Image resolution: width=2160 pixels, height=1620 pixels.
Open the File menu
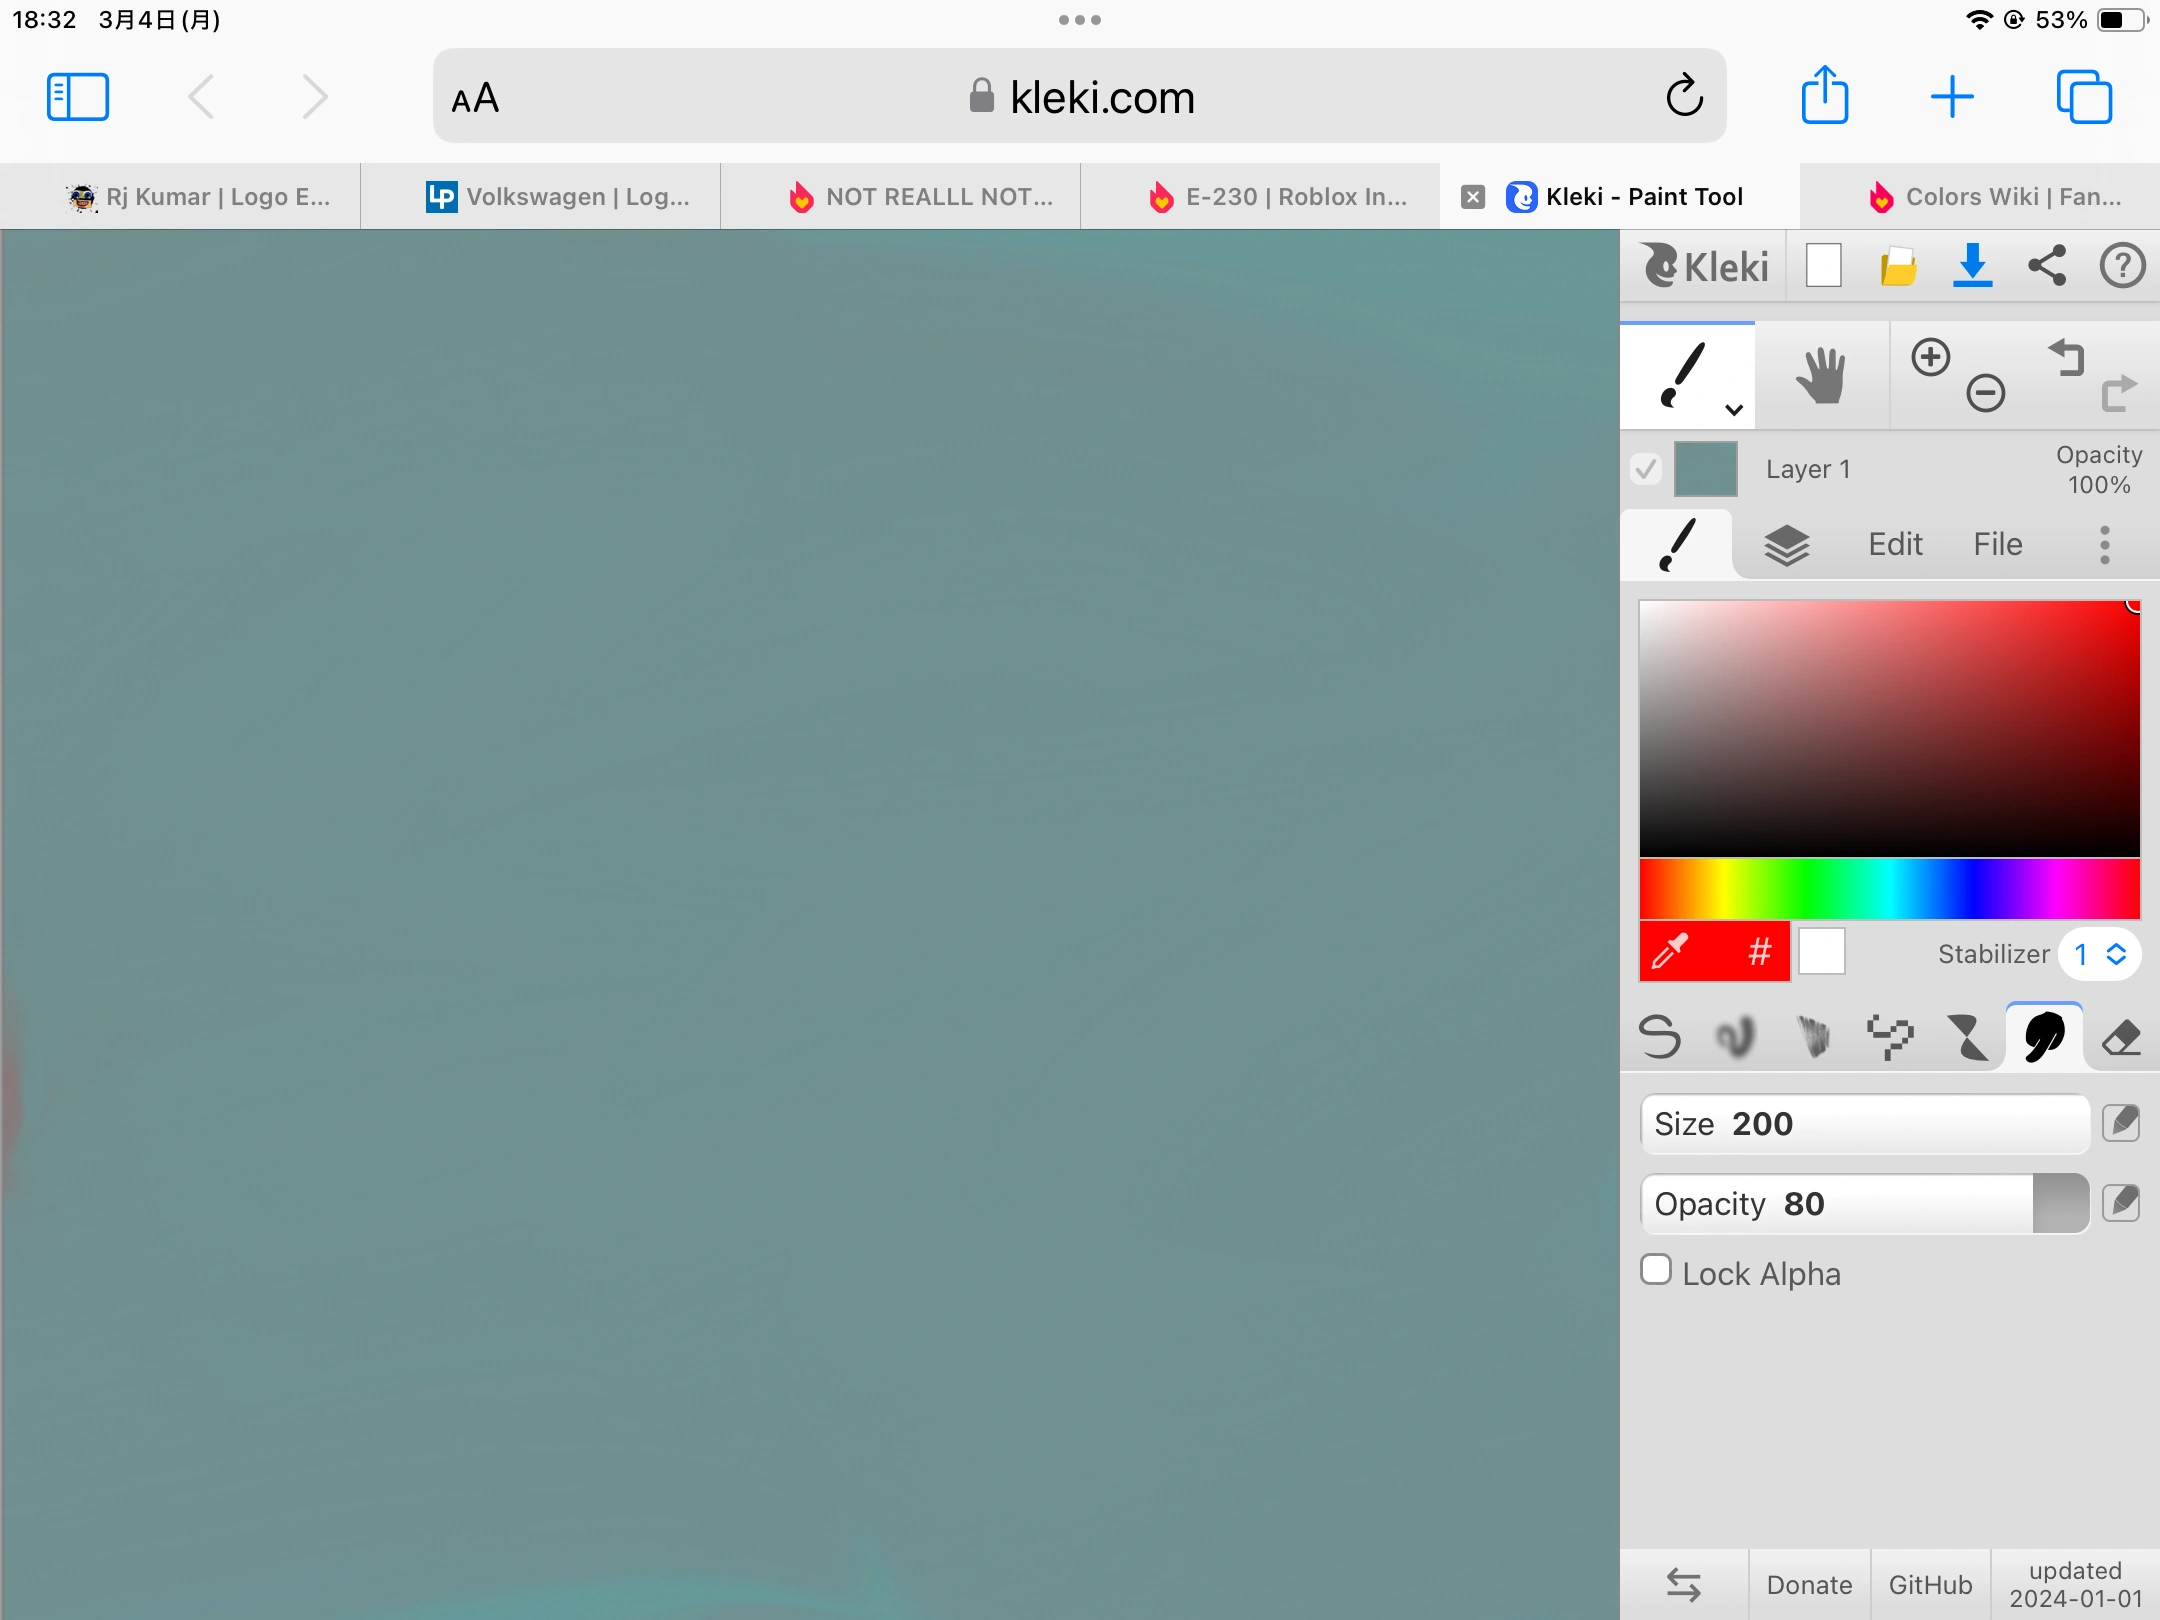click(1996, 544)
